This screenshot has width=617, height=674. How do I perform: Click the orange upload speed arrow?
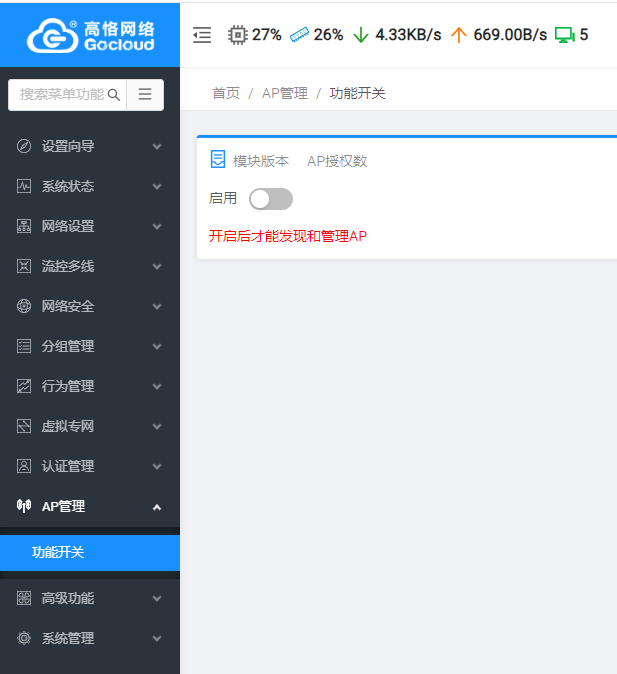click(x=459, y=35)
